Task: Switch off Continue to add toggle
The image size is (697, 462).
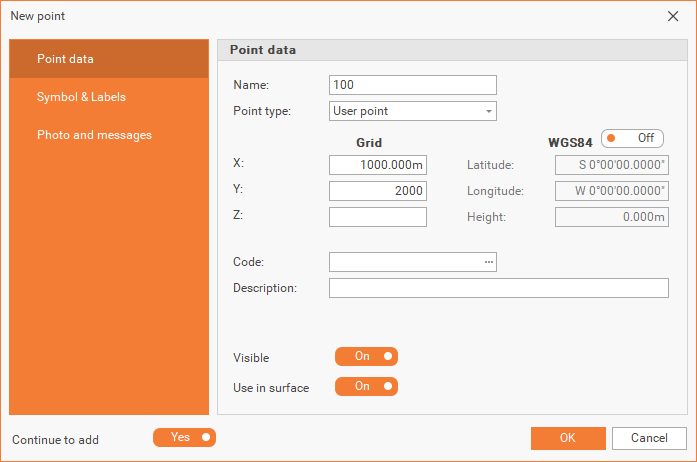Action: 184,438
